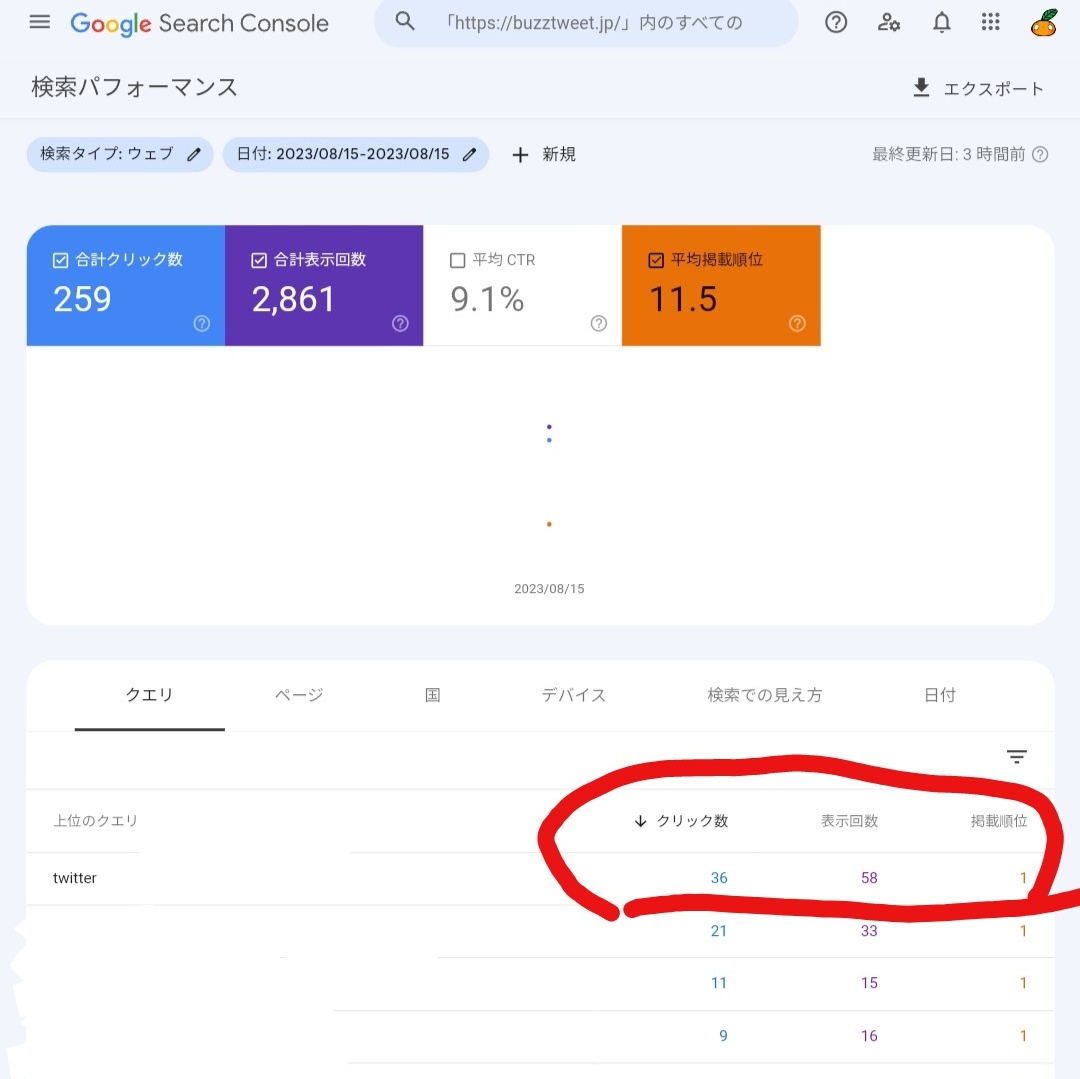Open the notifications bell

point(942,22)
